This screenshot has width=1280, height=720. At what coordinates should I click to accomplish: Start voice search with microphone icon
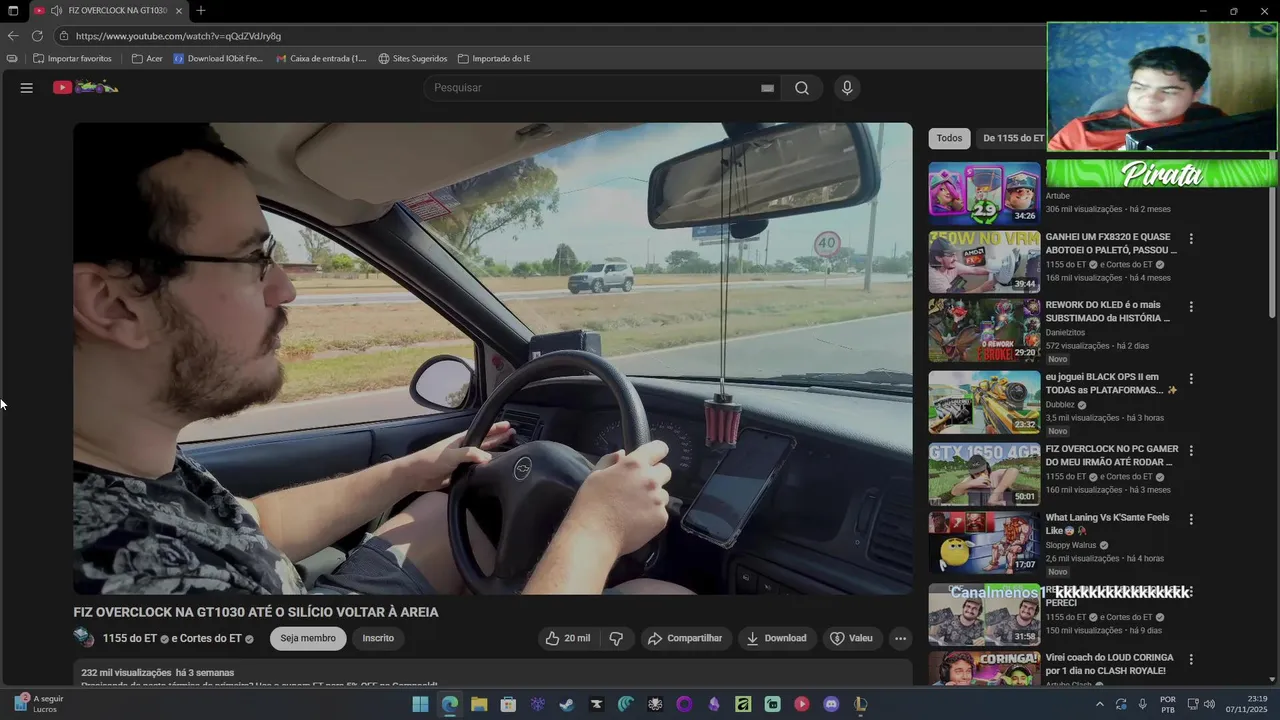coord(847,88)
